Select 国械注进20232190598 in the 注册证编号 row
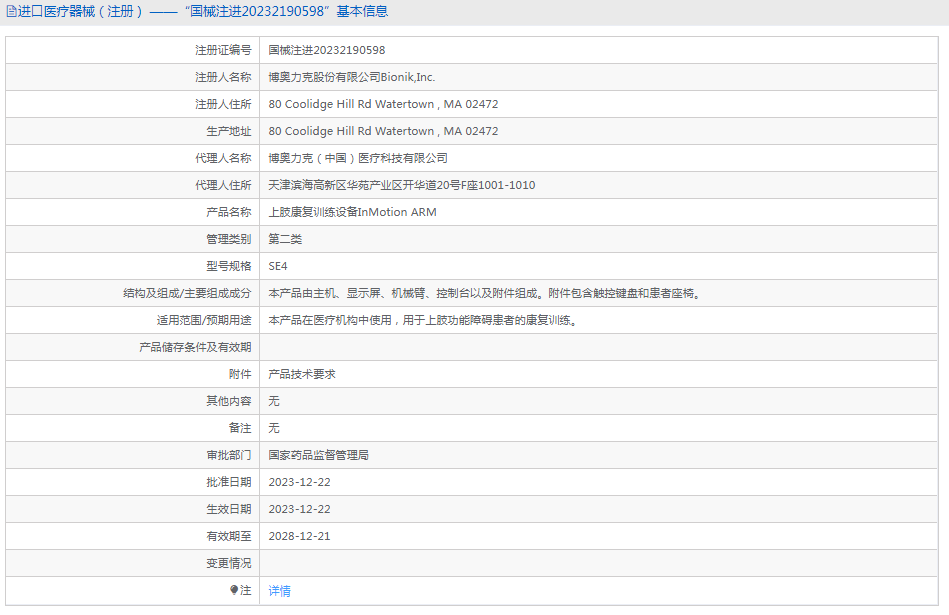 point(327,50)
